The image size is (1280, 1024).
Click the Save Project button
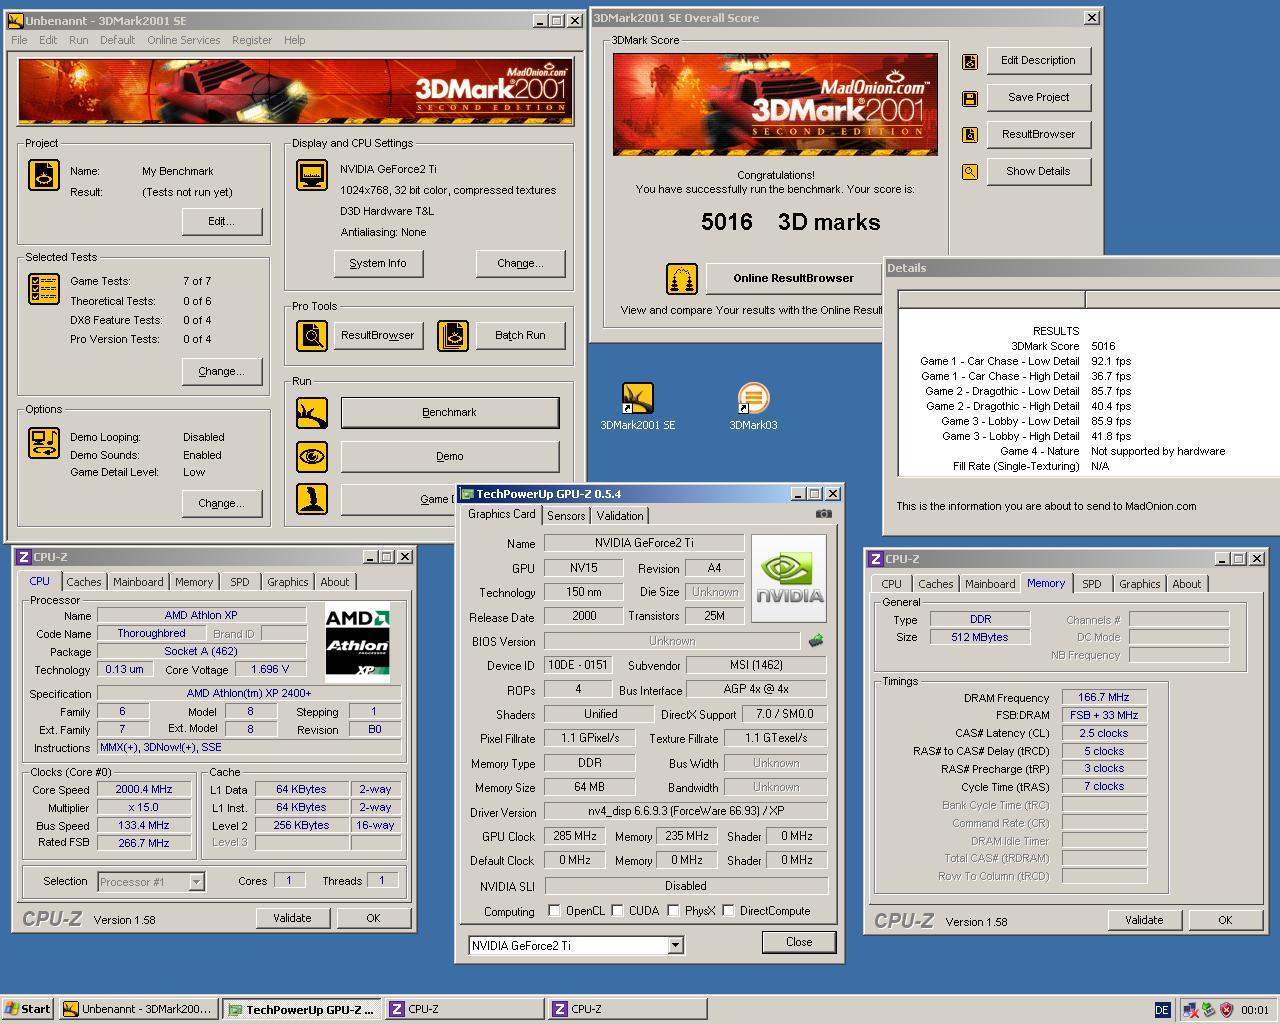coord(1038,97)
